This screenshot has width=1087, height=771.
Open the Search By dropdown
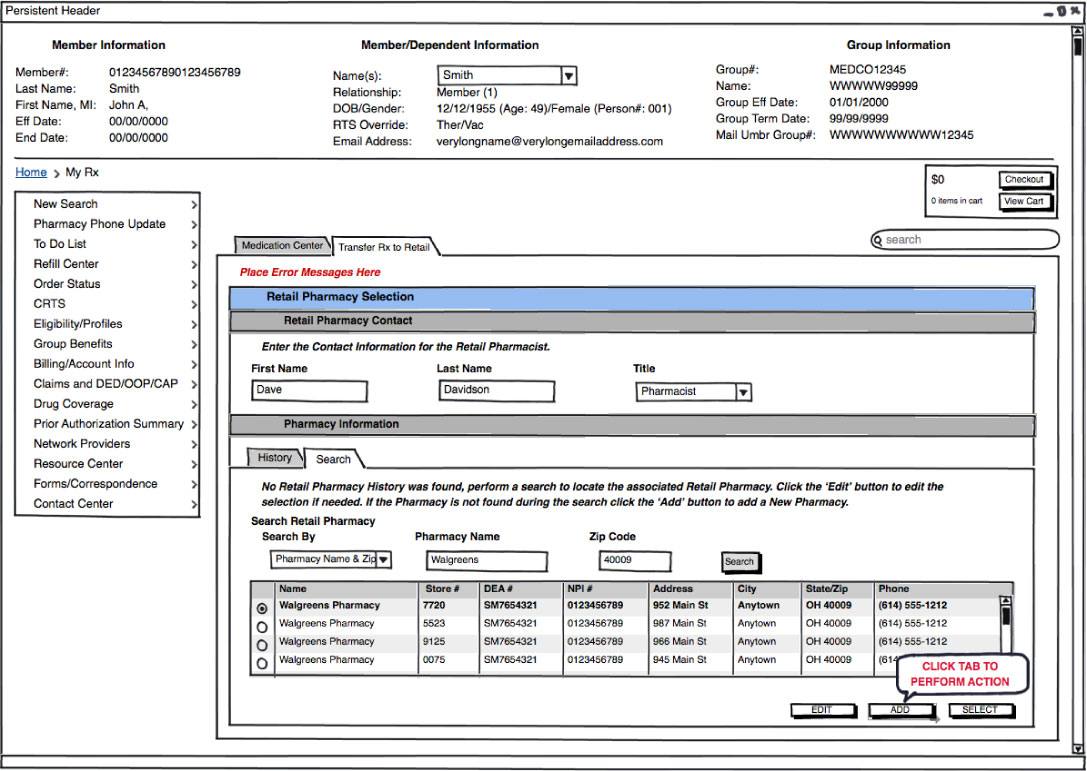[331, 560]
